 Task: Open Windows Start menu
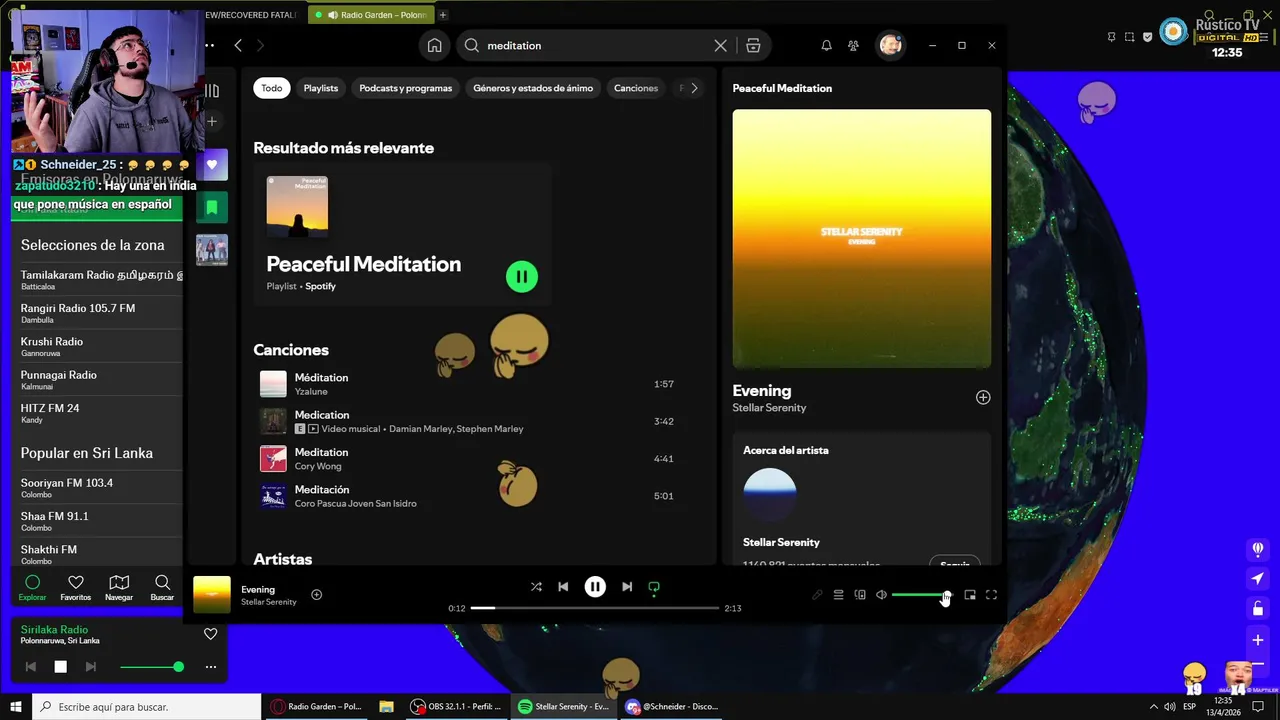point(15,707)
